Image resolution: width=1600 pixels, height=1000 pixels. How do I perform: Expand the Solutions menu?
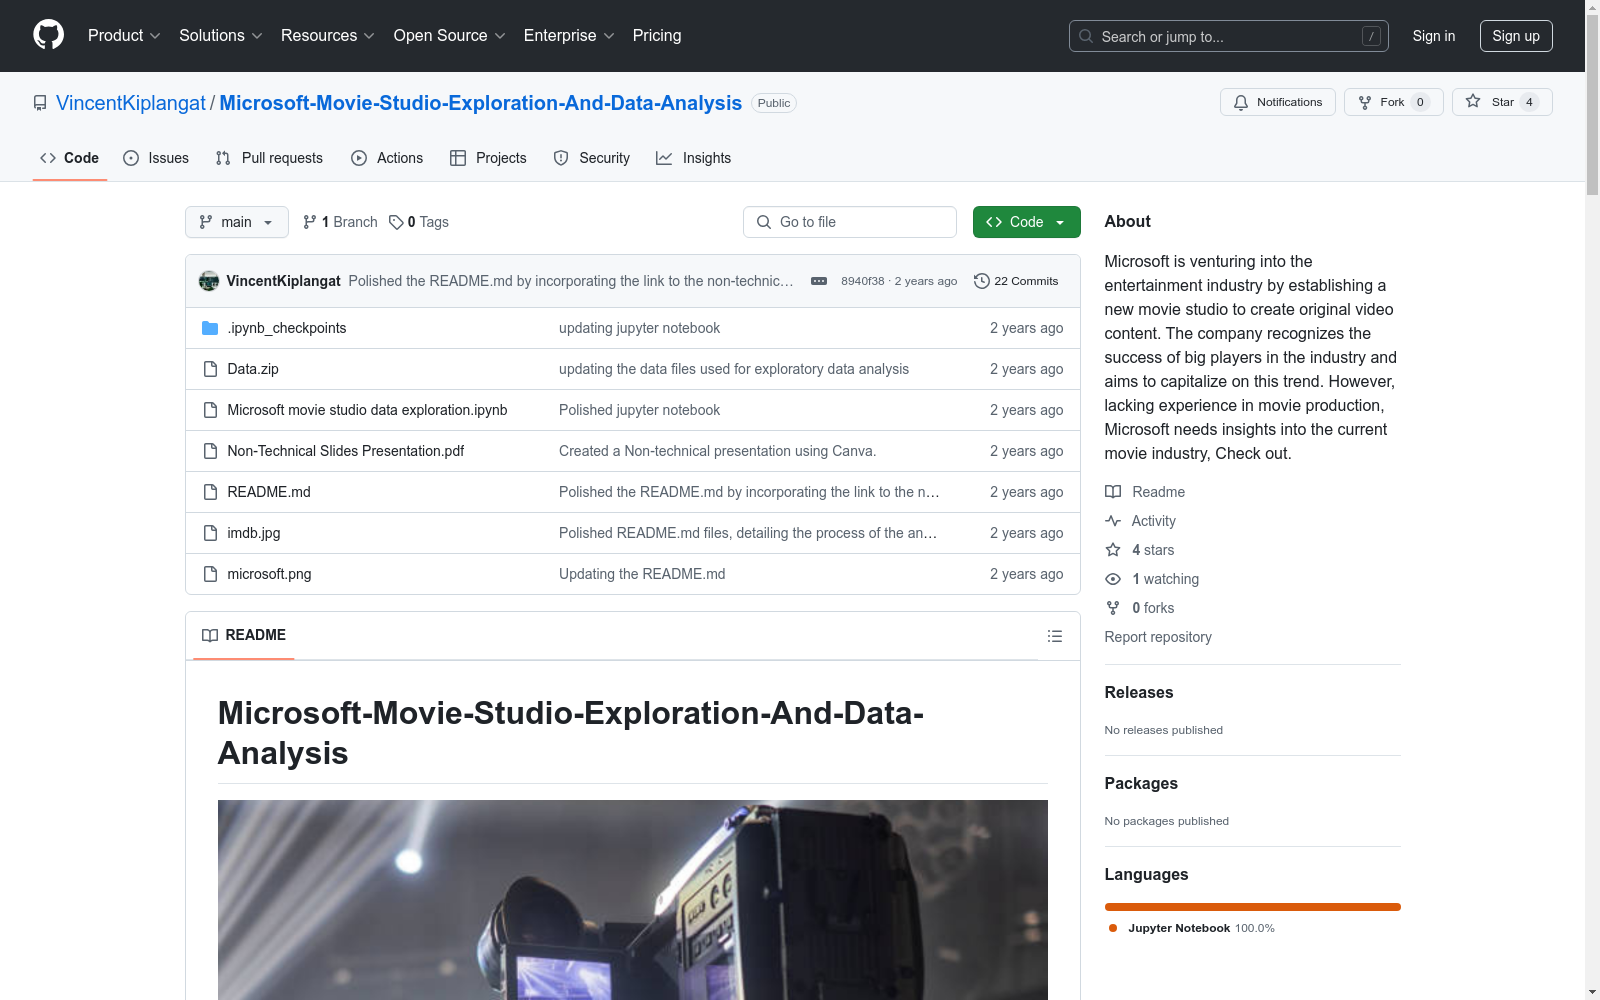(x=221, y=36)
